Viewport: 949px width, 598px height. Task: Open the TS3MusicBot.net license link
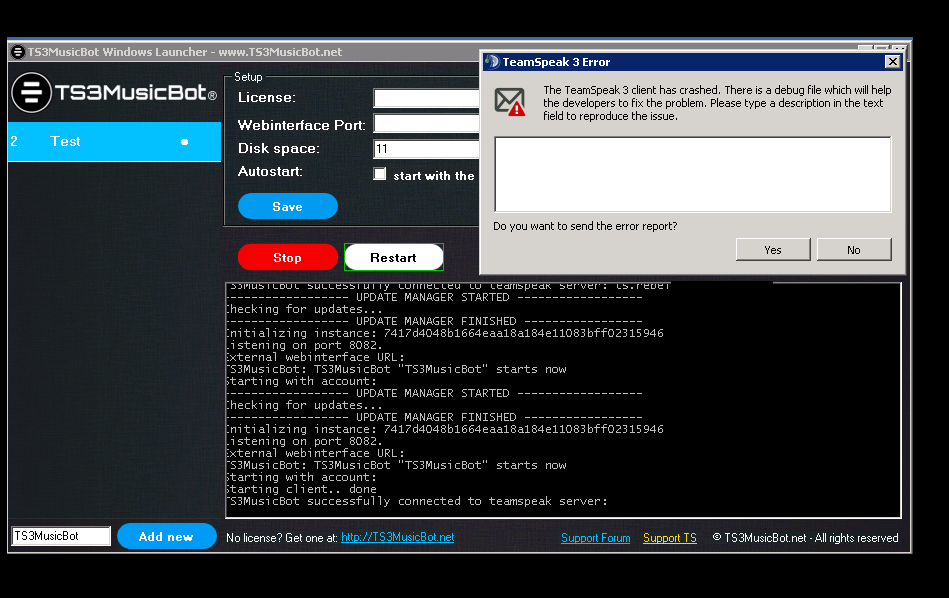point(398,537)
